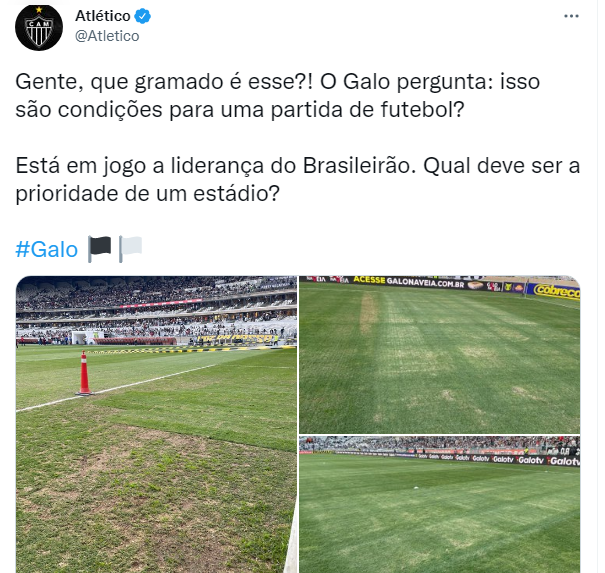Click the Galotv sideline advertising boards
This screenshot has width=605, height=573.
point(498,459)
